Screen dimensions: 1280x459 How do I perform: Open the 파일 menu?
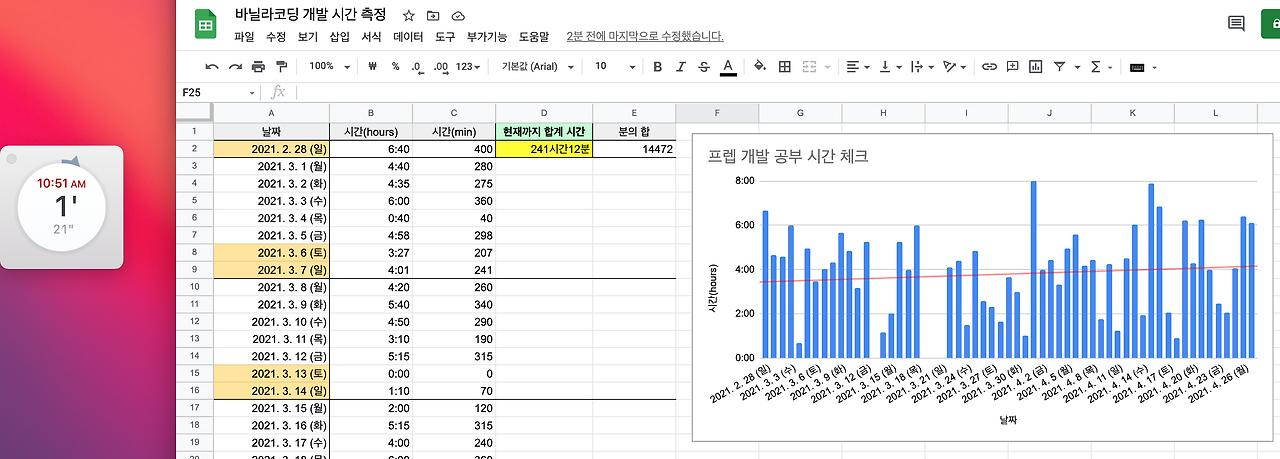click(244, 36)
